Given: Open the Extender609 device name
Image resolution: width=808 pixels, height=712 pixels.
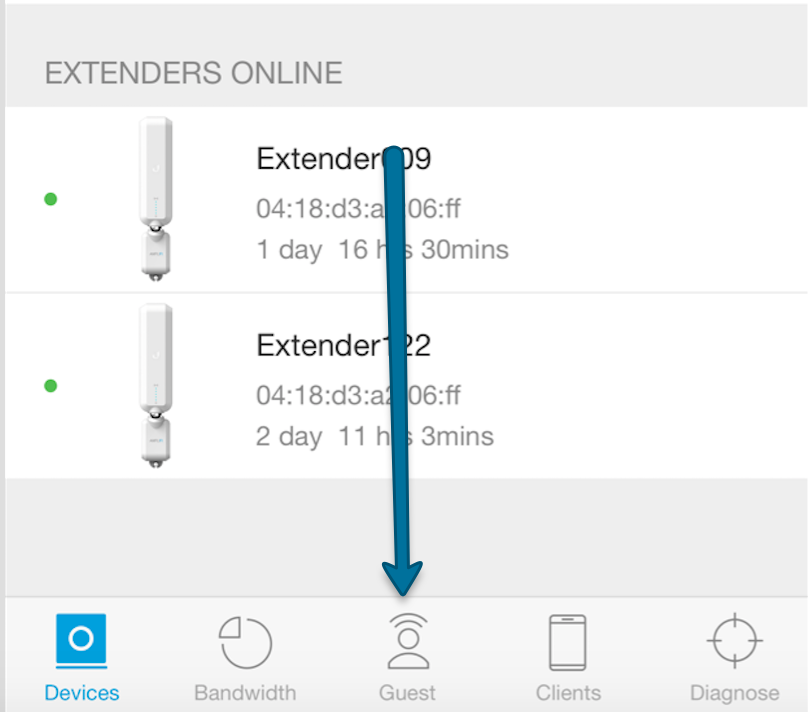Looking at the screenshot, I should point(343,159).
